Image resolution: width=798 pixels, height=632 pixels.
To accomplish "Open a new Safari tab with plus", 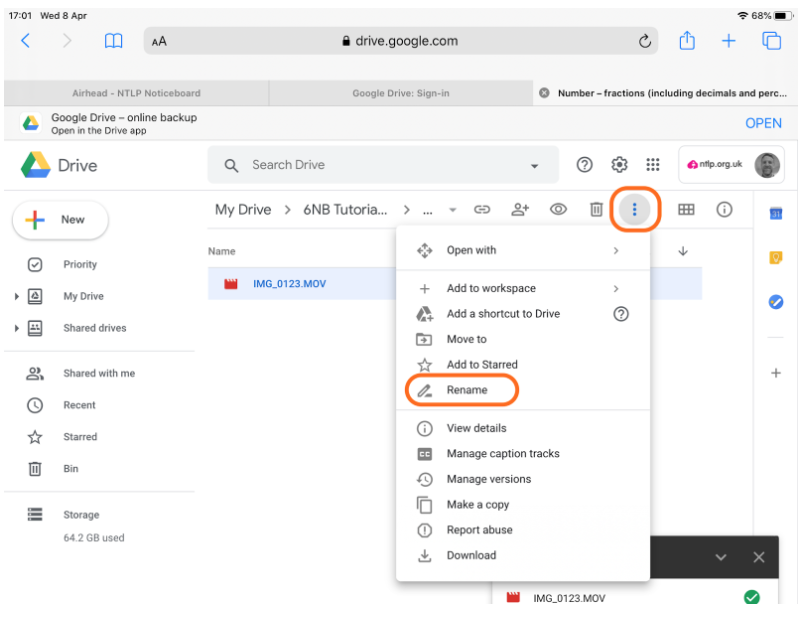I will tap(728, 41).
